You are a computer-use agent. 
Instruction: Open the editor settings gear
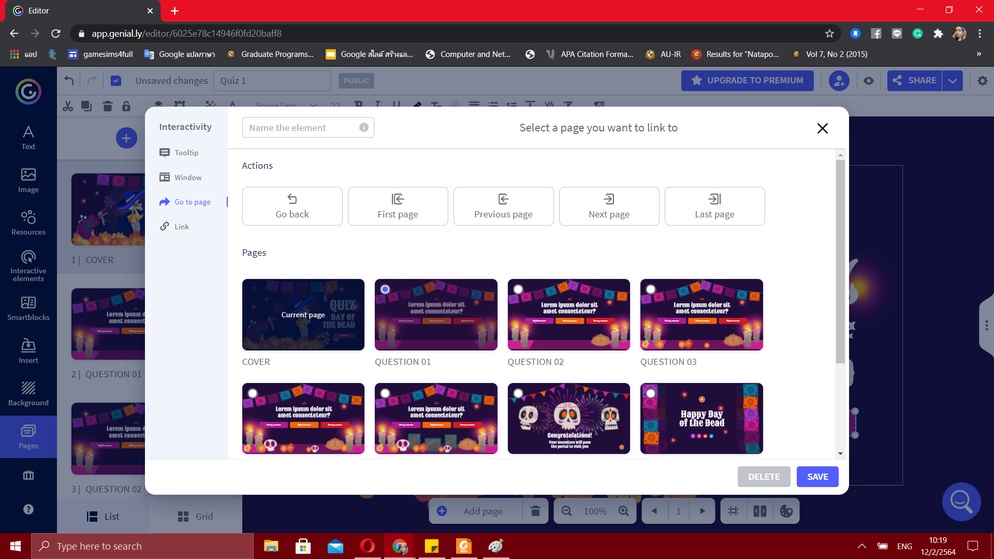tap(982, 80)
